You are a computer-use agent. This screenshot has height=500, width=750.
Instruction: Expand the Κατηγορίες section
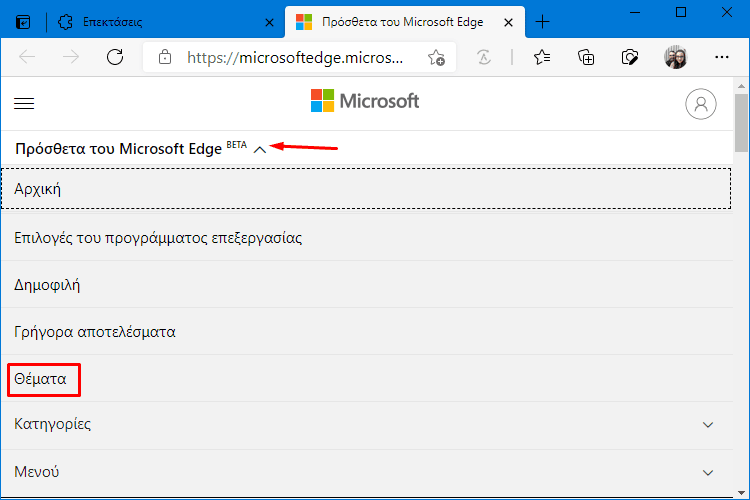pos(708,425)
